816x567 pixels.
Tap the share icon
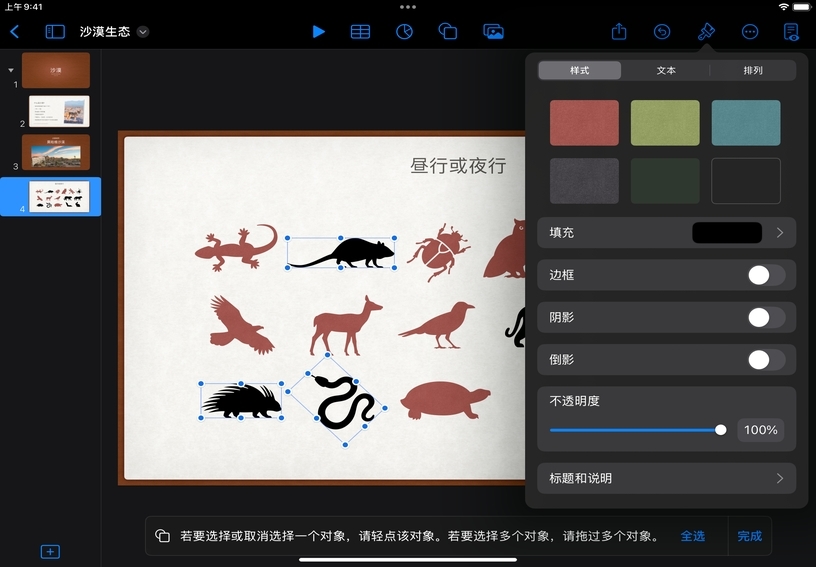point(619,32)
